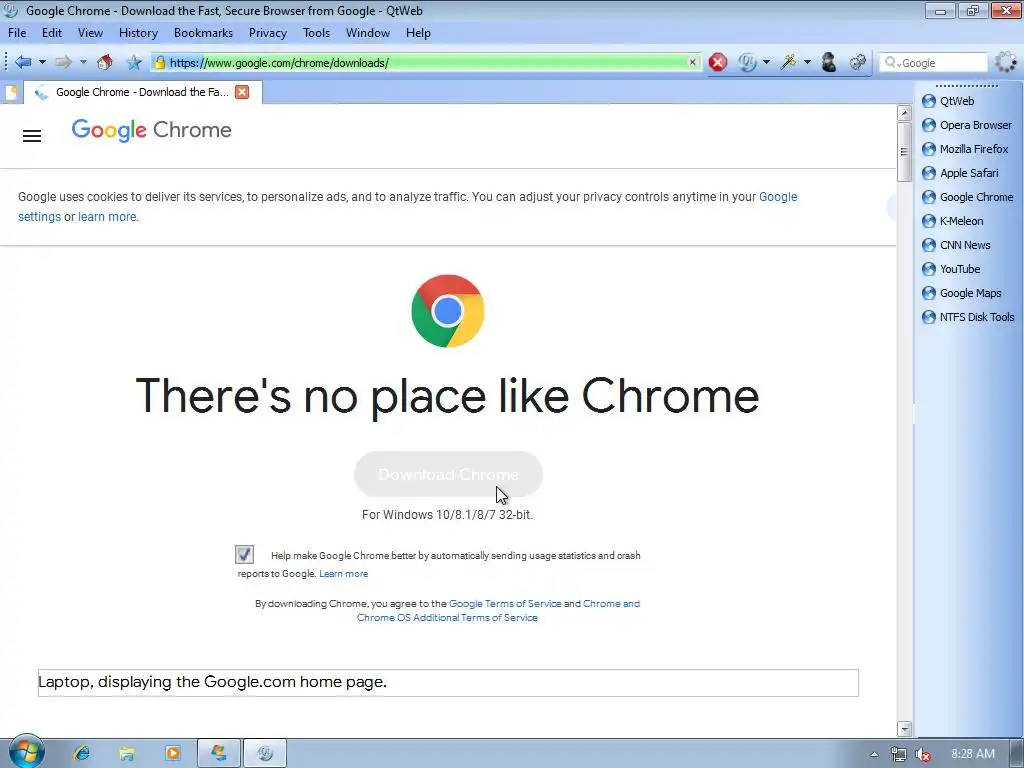Image resolution: width=1024 pixels, height=768 pixels.
Task: Open Windows Media Player taskbar icon
Action: point(173,754)
